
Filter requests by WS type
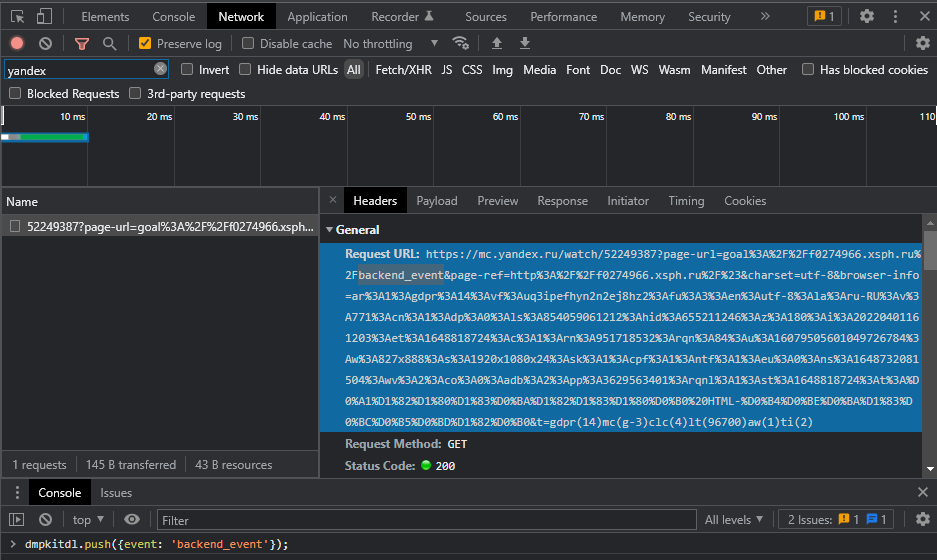639,70
